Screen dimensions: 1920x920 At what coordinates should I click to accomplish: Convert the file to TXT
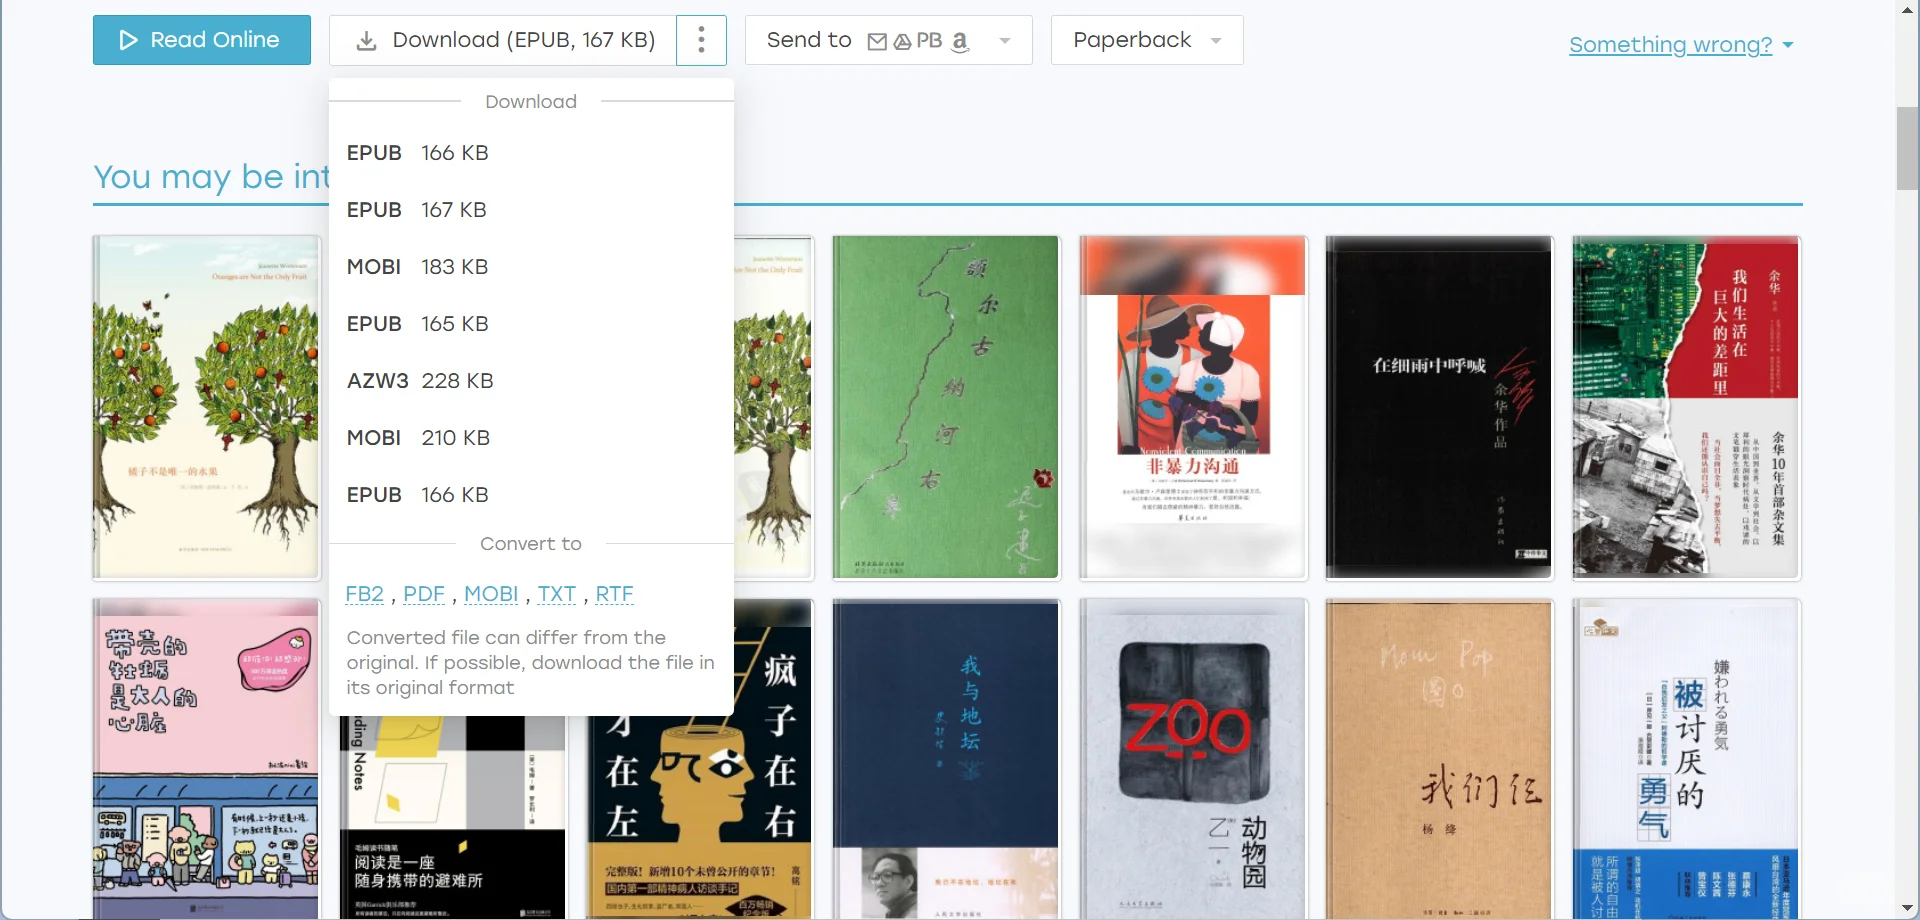pyautogui.click(x=557, y=594)
